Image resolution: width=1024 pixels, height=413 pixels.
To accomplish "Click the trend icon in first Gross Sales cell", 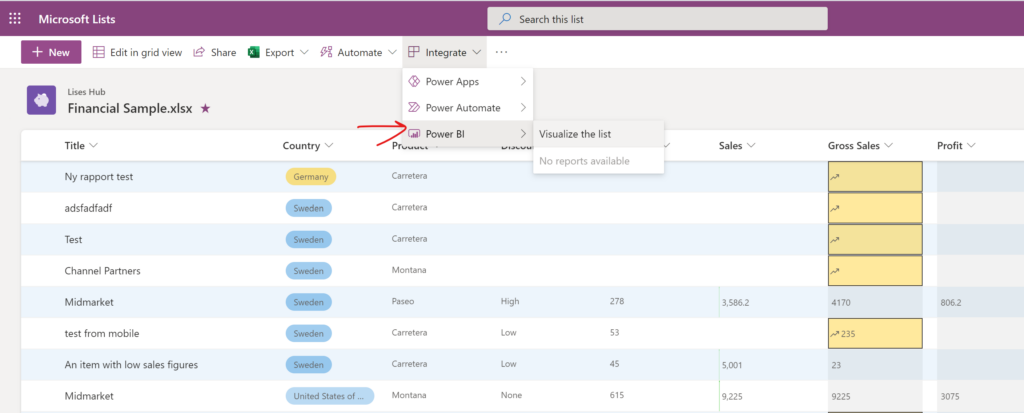I will (835, 178).
